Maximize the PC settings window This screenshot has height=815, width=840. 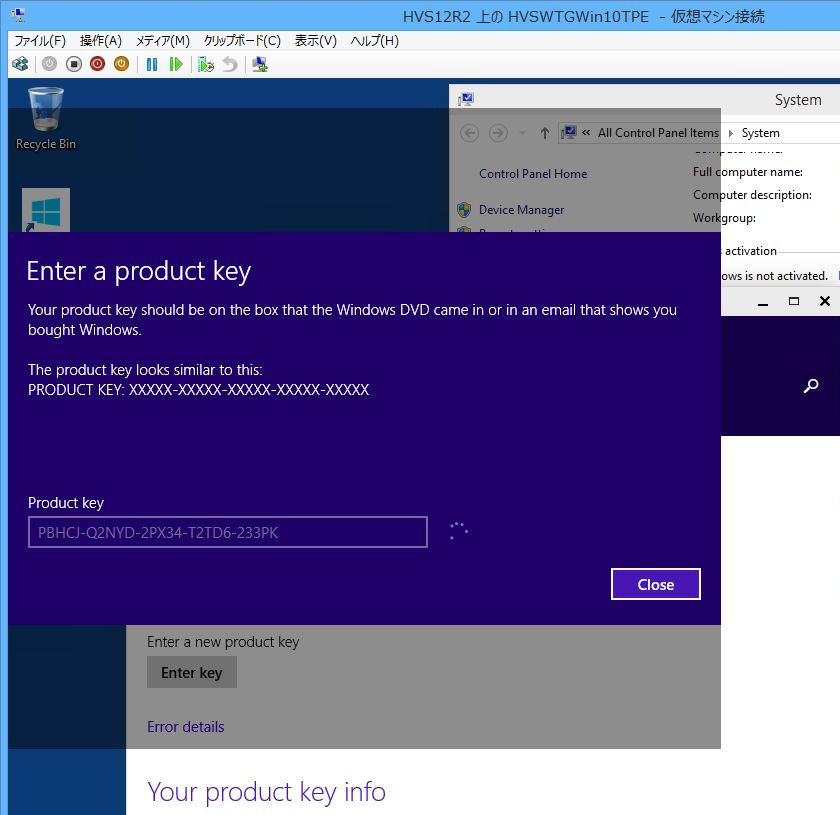(794, 301)
